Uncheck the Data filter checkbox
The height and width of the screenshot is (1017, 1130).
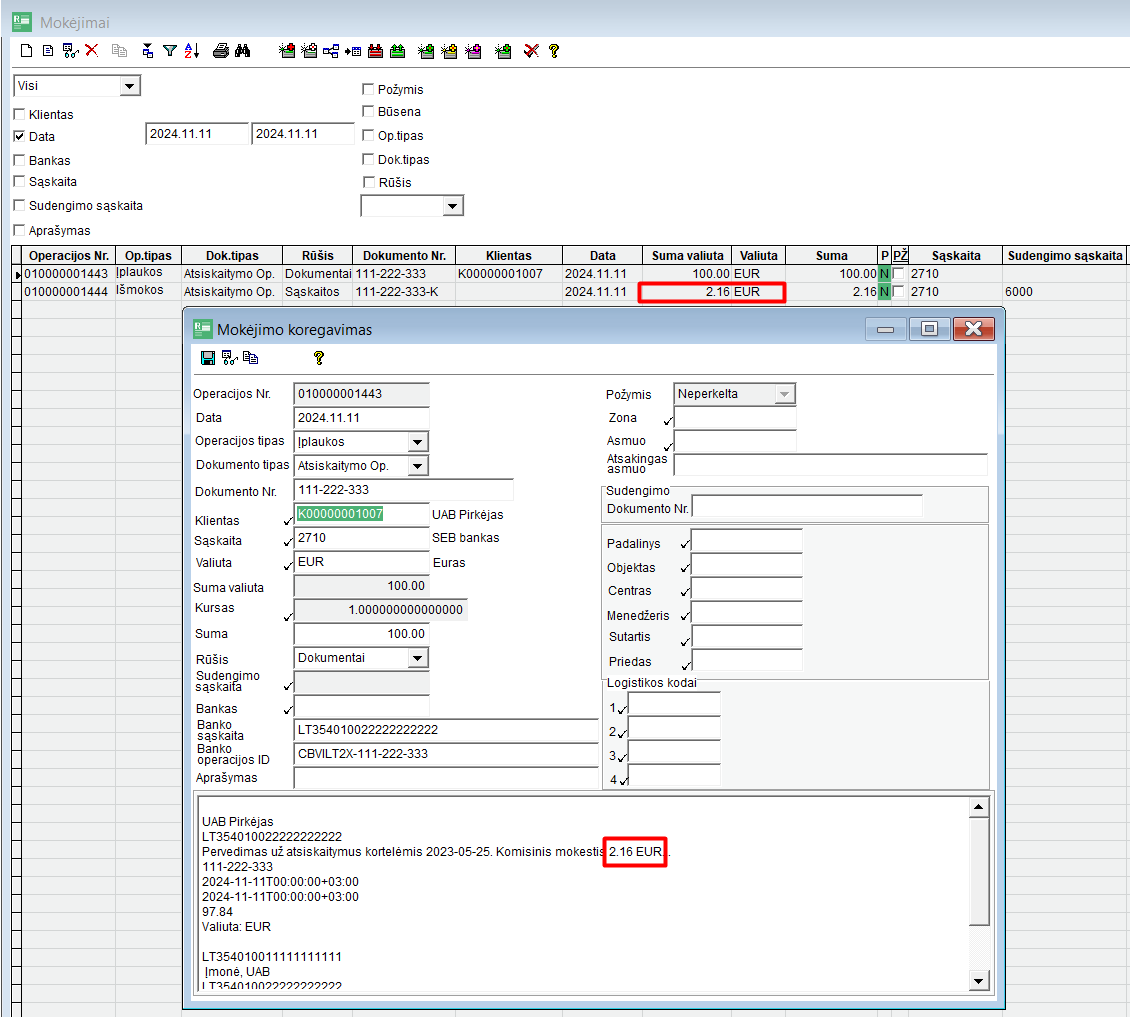(19, 137)
